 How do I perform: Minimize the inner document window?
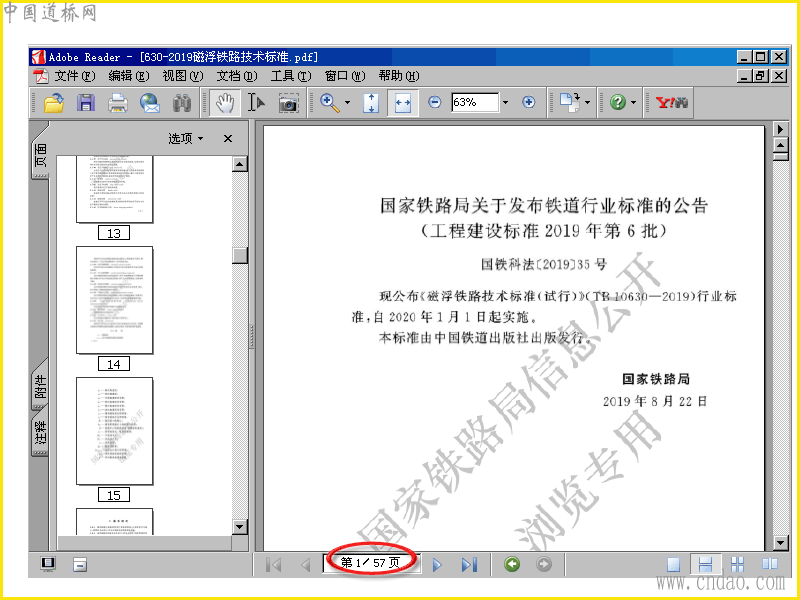[x=745, y=76]
